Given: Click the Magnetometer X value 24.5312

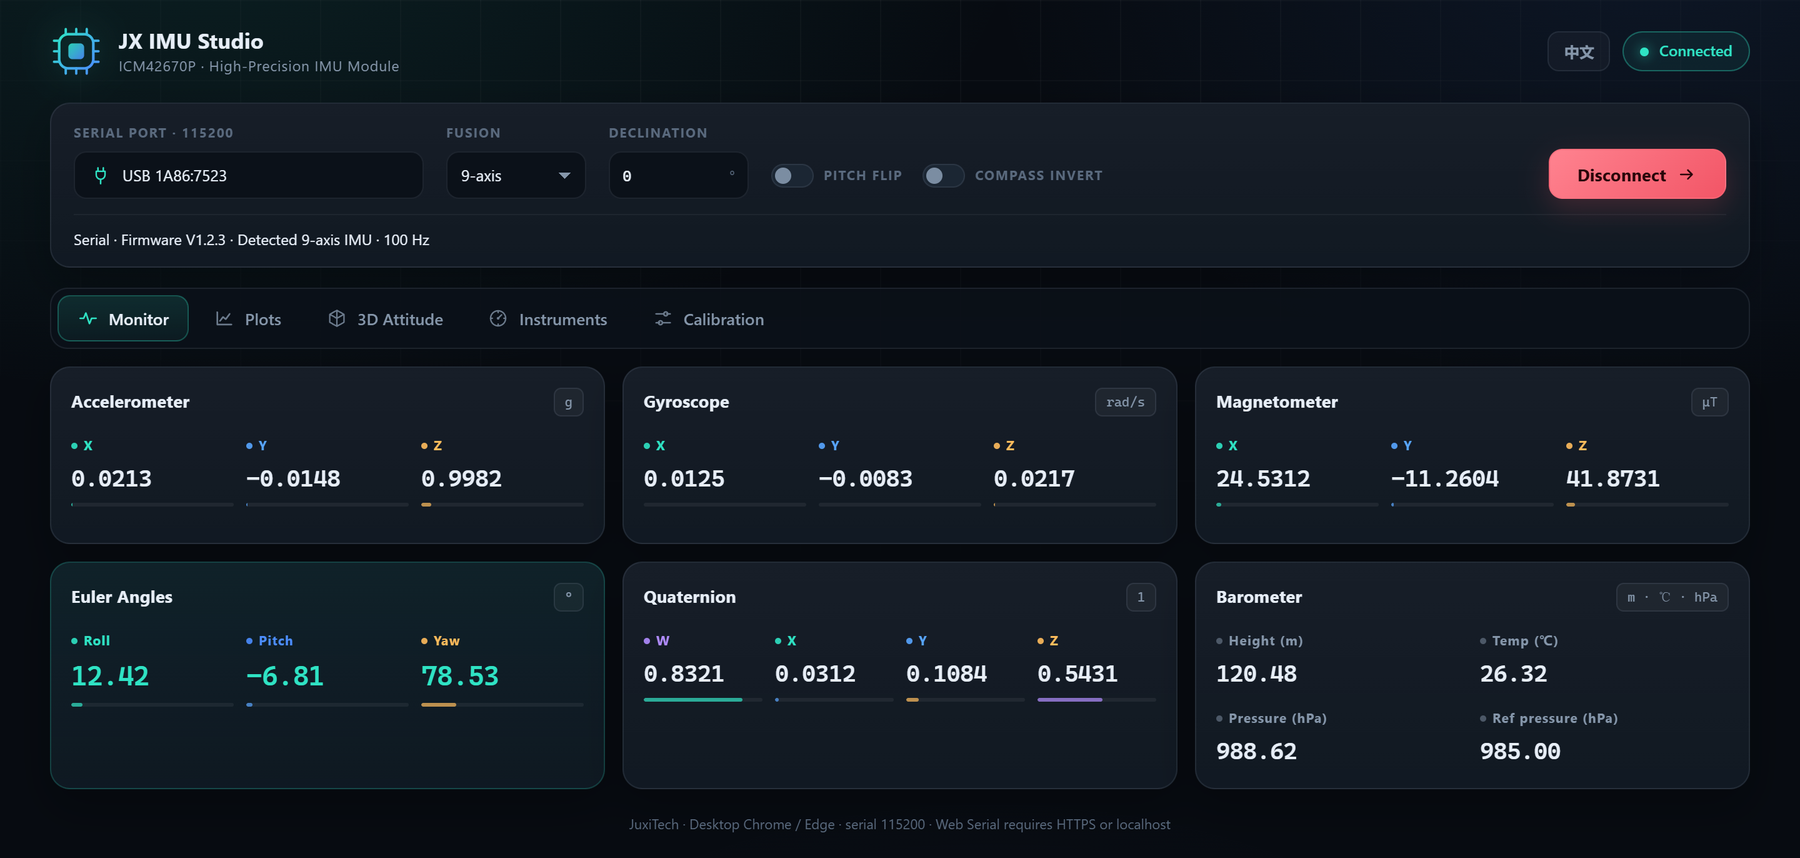Looking at the screenshot, I should [1263, 479].
